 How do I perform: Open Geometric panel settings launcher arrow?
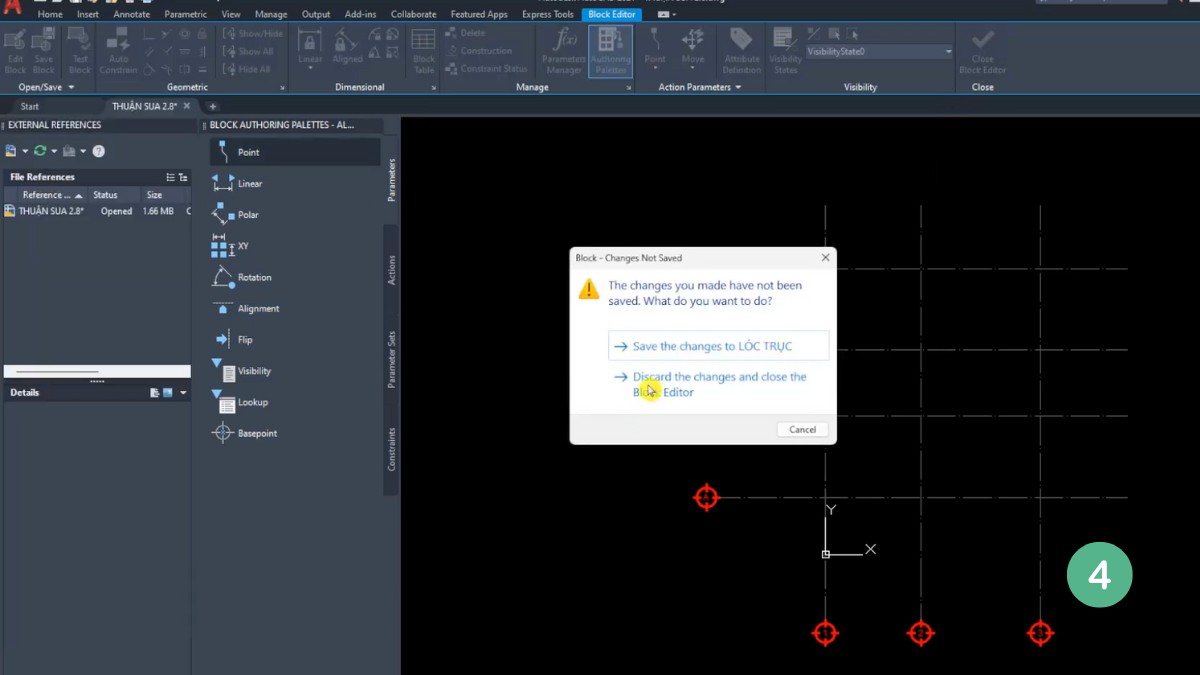[x=283, y=88]
